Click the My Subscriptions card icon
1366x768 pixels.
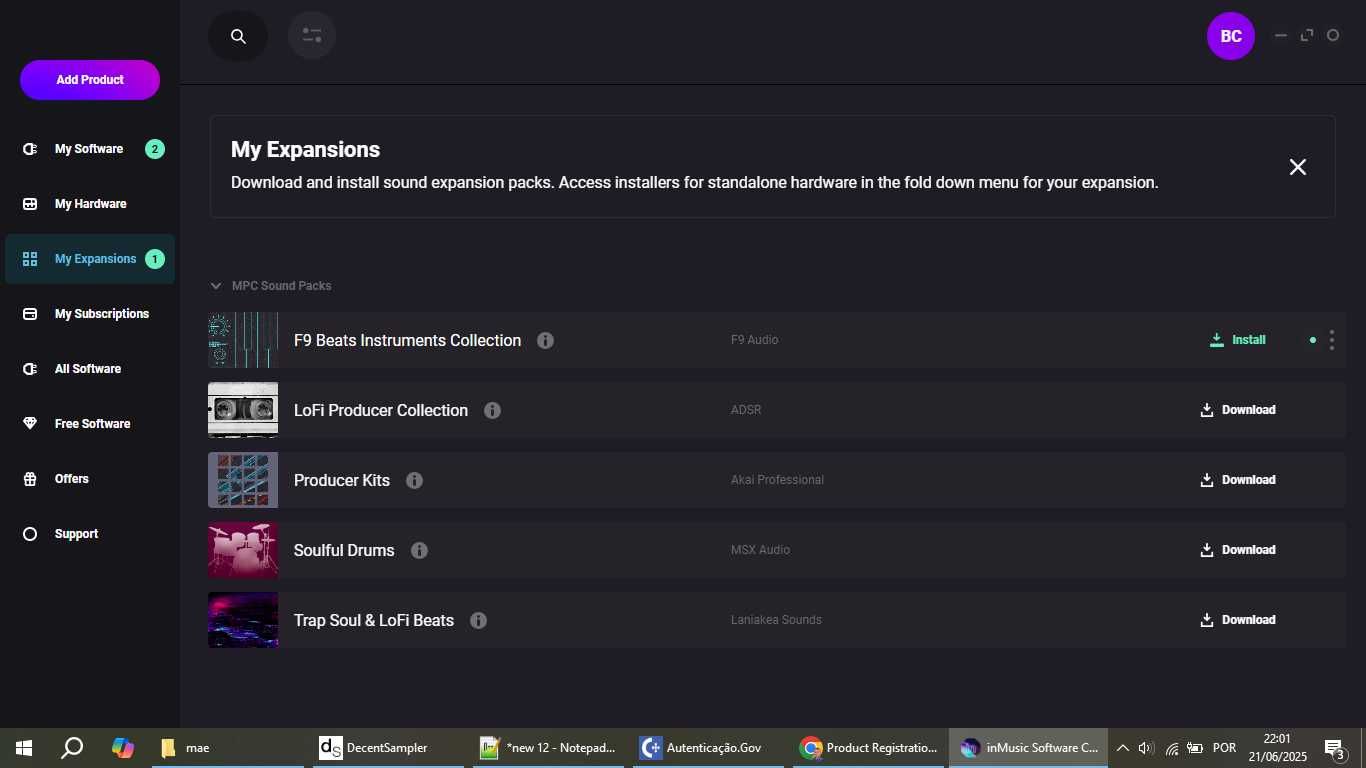[x=30, y=314]
